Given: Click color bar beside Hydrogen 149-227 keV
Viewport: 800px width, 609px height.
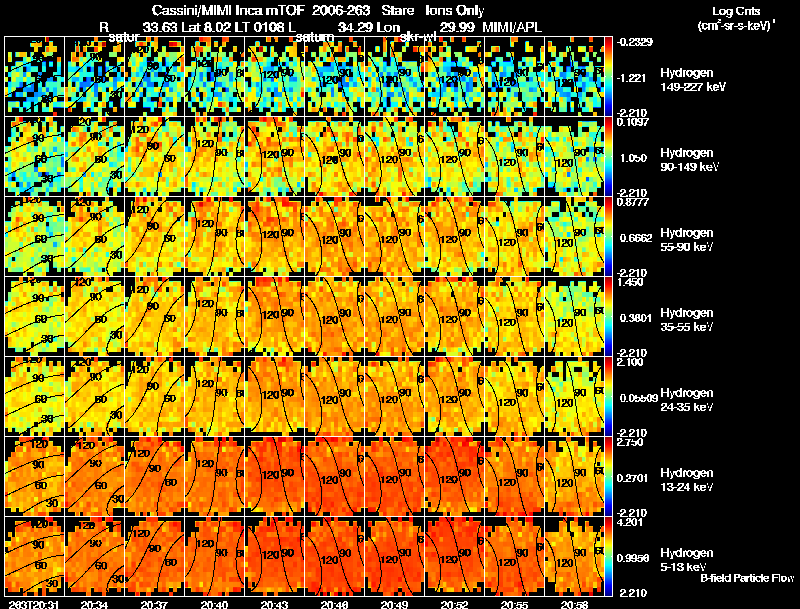Looking at the screenshot, I should (608, 77).
